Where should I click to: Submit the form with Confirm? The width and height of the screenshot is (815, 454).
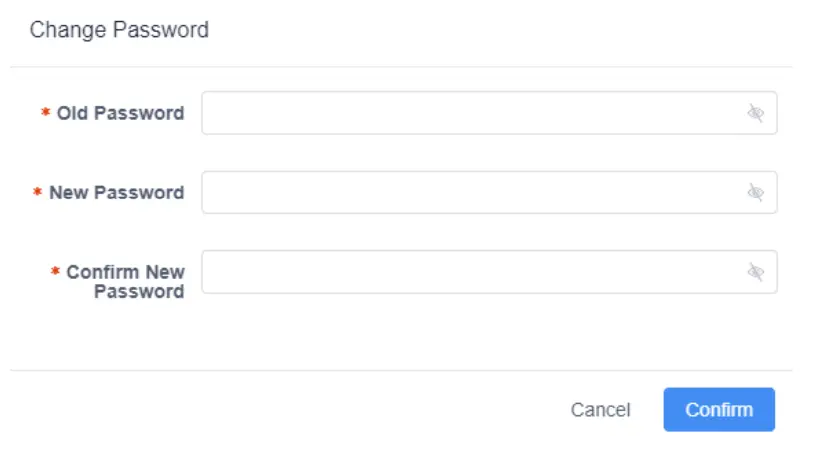[x=719, y=410]
